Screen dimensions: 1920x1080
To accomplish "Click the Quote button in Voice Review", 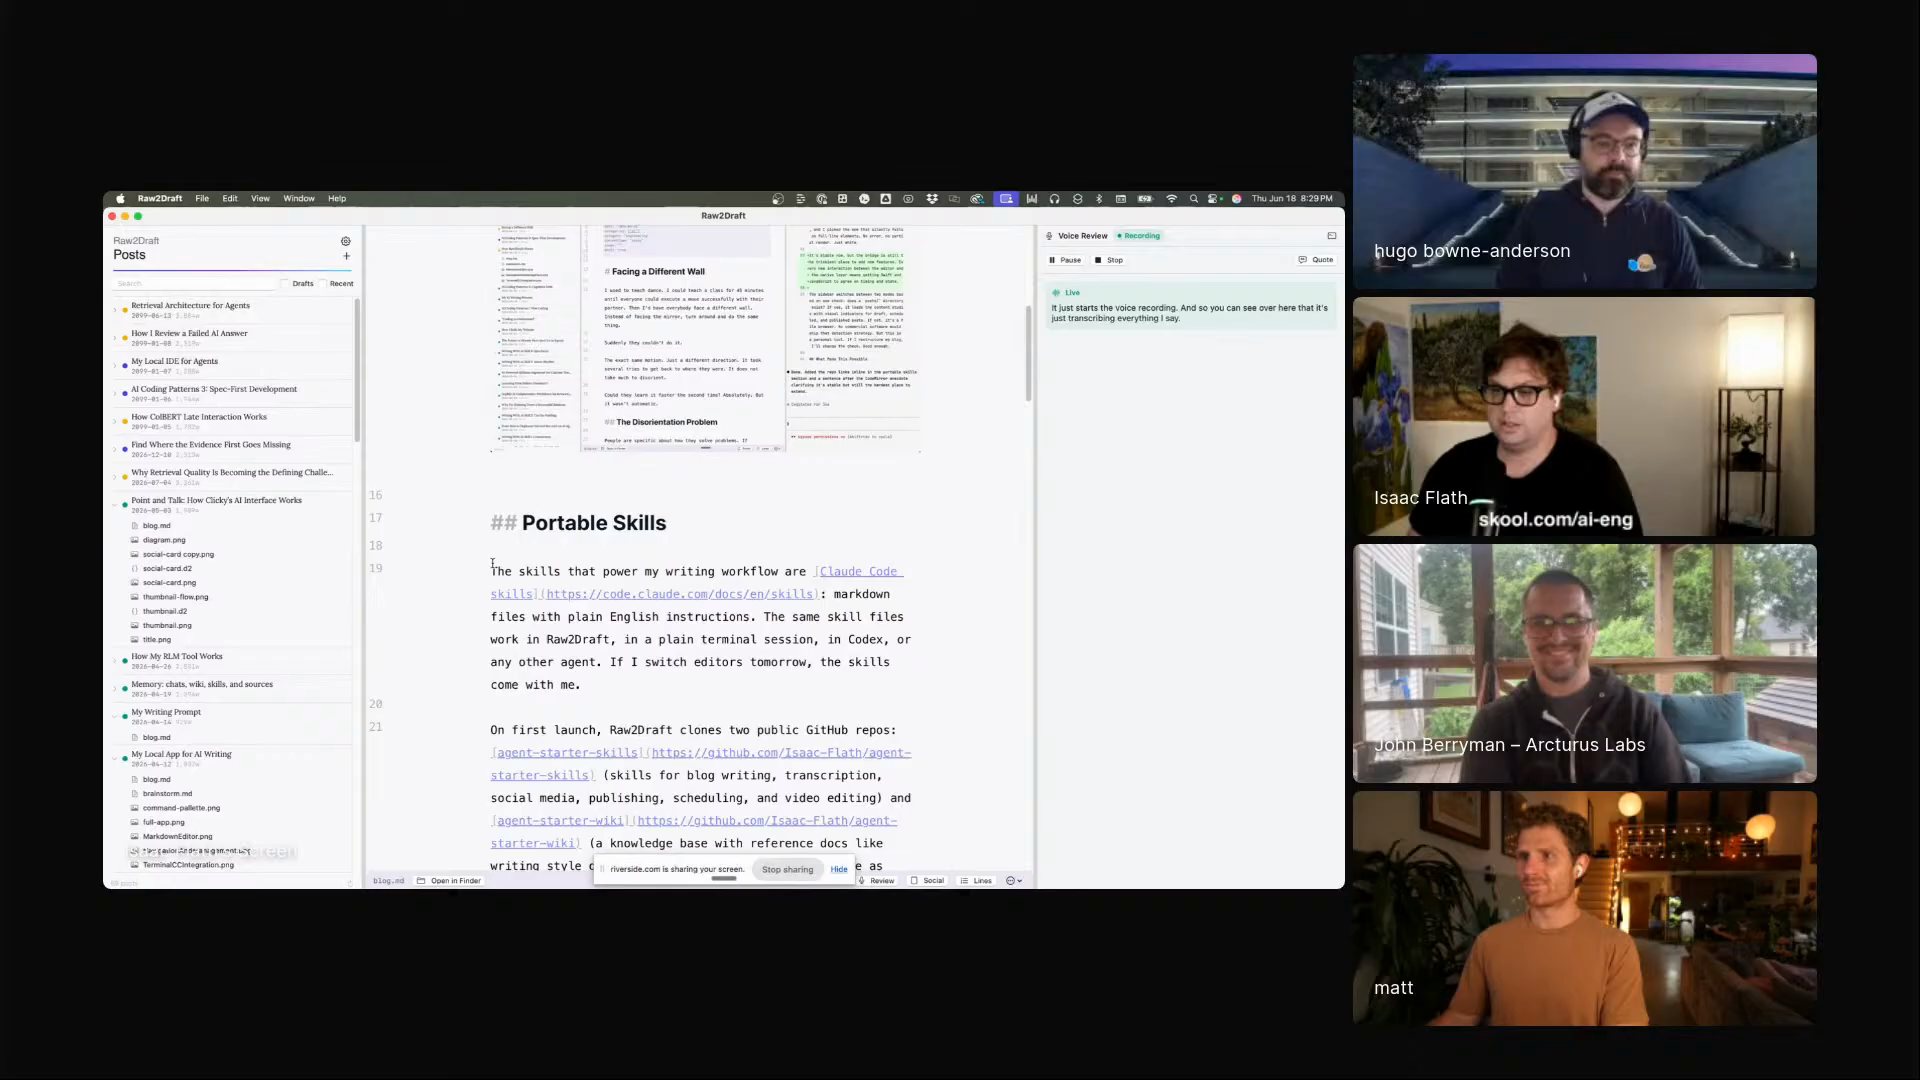I will [x=1316, y=260].
